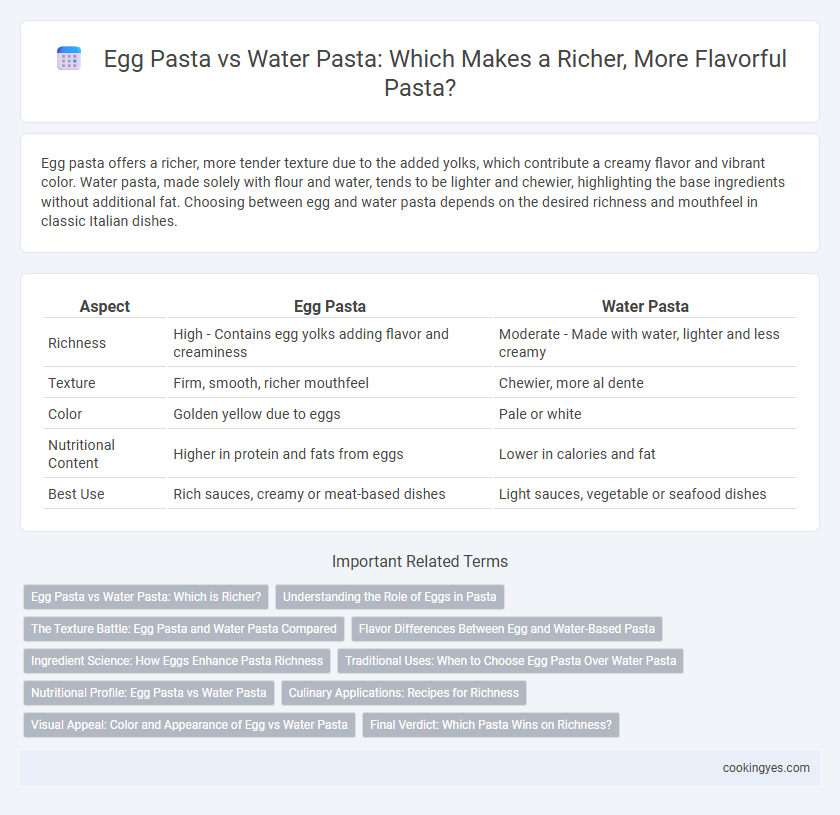The height and width of the screenshot is (815, 840).
Task: Open 'Egg Pasta vs Water Pasta: Which is Richer?' tag
Action: pos(146,597)
